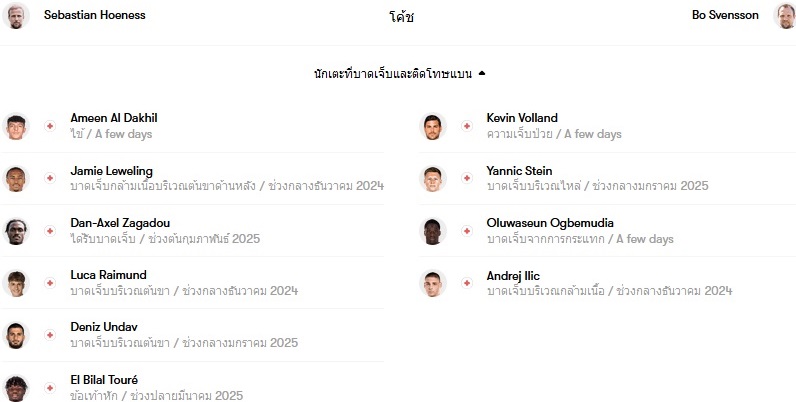Screen dimensions: 796x402
Task: Select the Bo Svensson name link
Action: tap(725, 15)
